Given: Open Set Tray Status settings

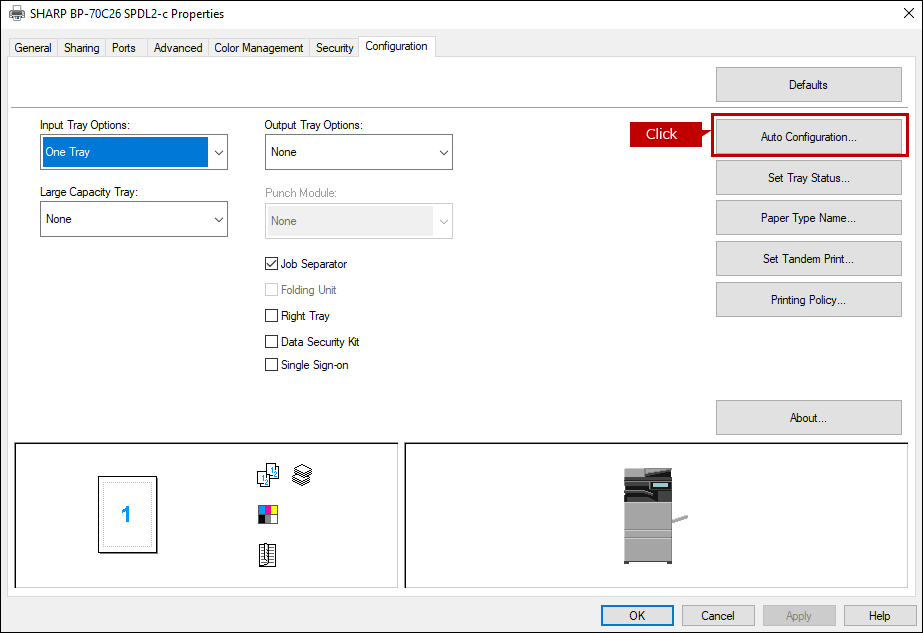Looking at the screenshot, I should (808, 178).
